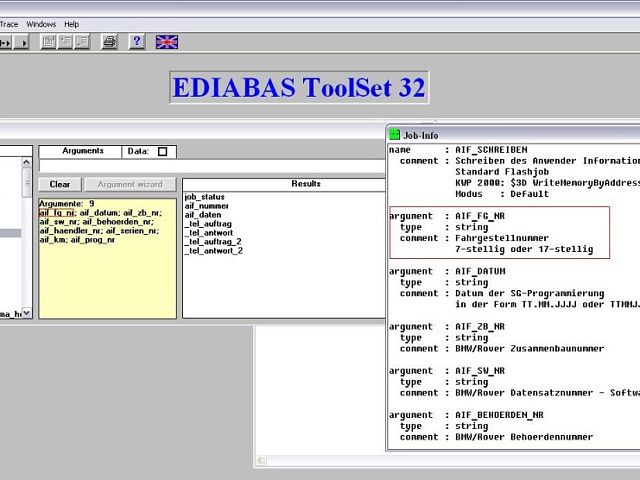Click the job list scrollbar down arrow
640x480 pixels.
27,313
